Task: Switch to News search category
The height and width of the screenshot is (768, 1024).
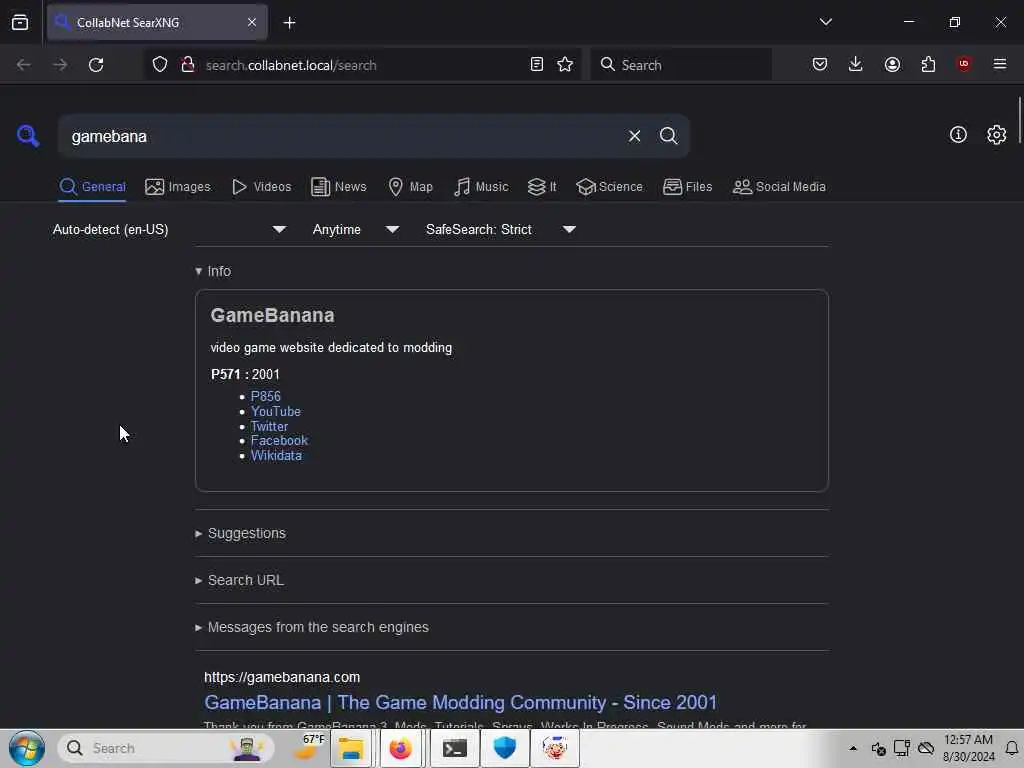Action: click(339, 187)
